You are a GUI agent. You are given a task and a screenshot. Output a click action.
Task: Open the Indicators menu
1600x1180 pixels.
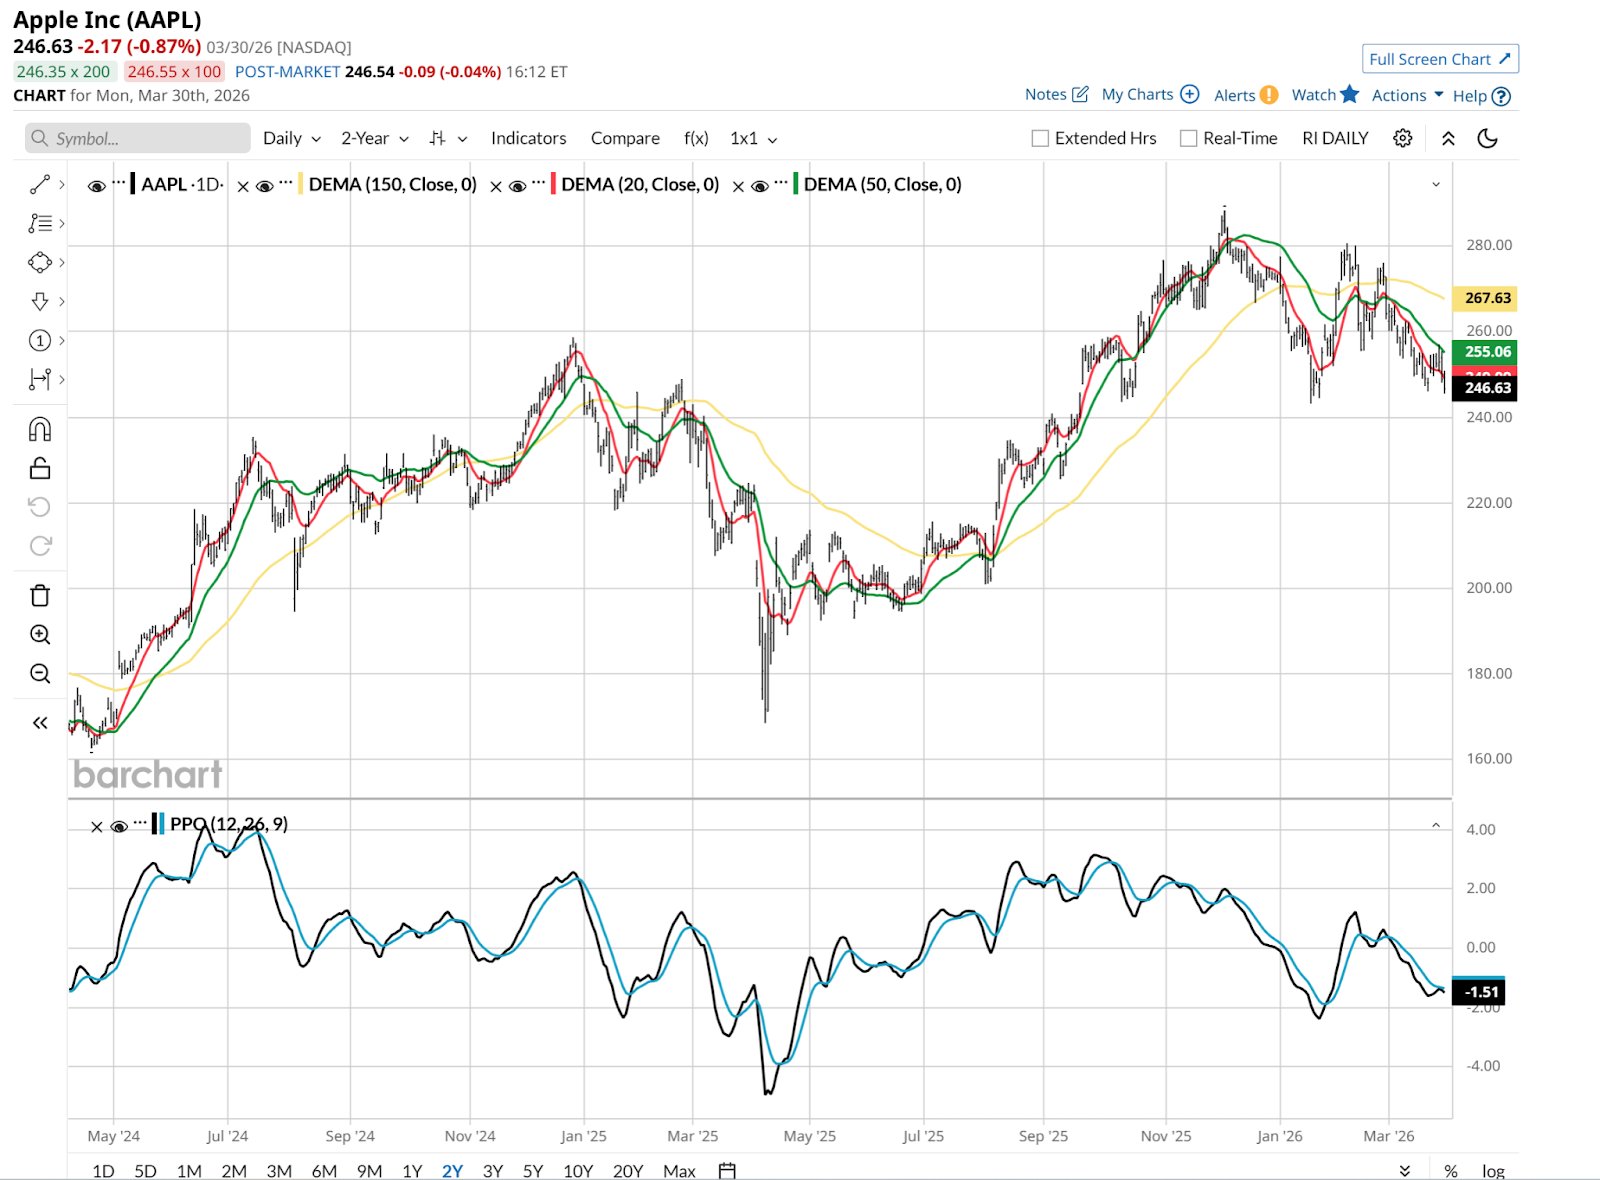tap(528, 138)
